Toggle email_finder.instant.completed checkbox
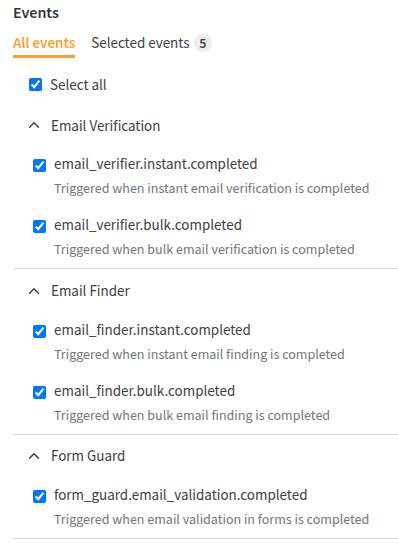Viewport: 398px width, 547px height. pos(39,331)
